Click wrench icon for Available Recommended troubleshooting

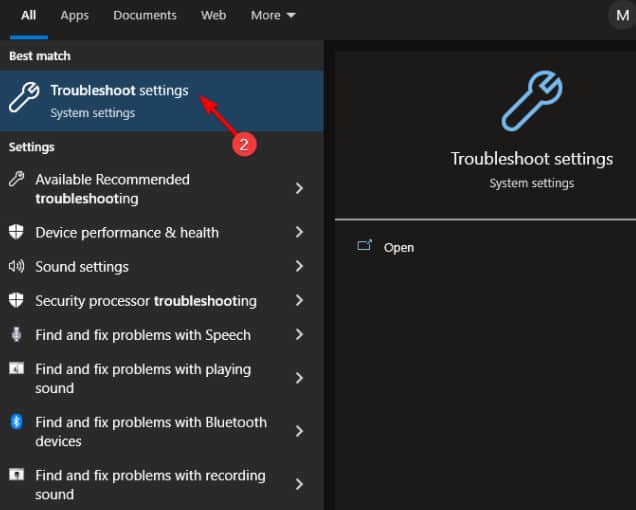16,180
